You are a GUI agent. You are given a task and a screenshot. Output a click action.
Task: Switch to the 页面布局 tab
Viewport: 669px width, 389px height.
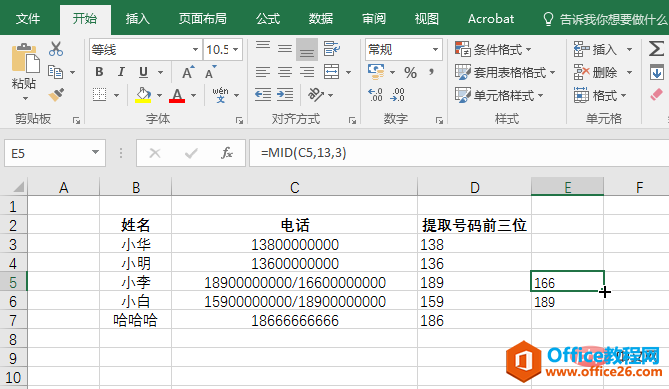point(203,19)
